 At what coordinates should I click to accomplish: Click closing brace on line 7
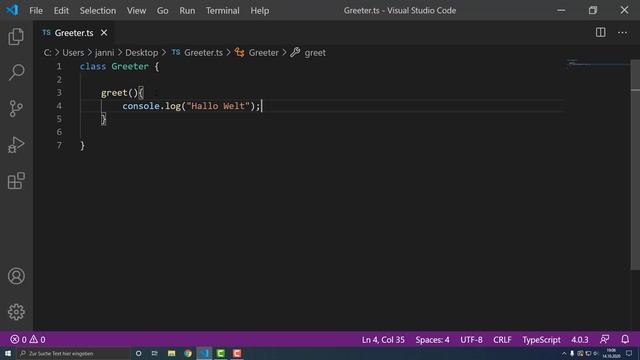point(82,145)
